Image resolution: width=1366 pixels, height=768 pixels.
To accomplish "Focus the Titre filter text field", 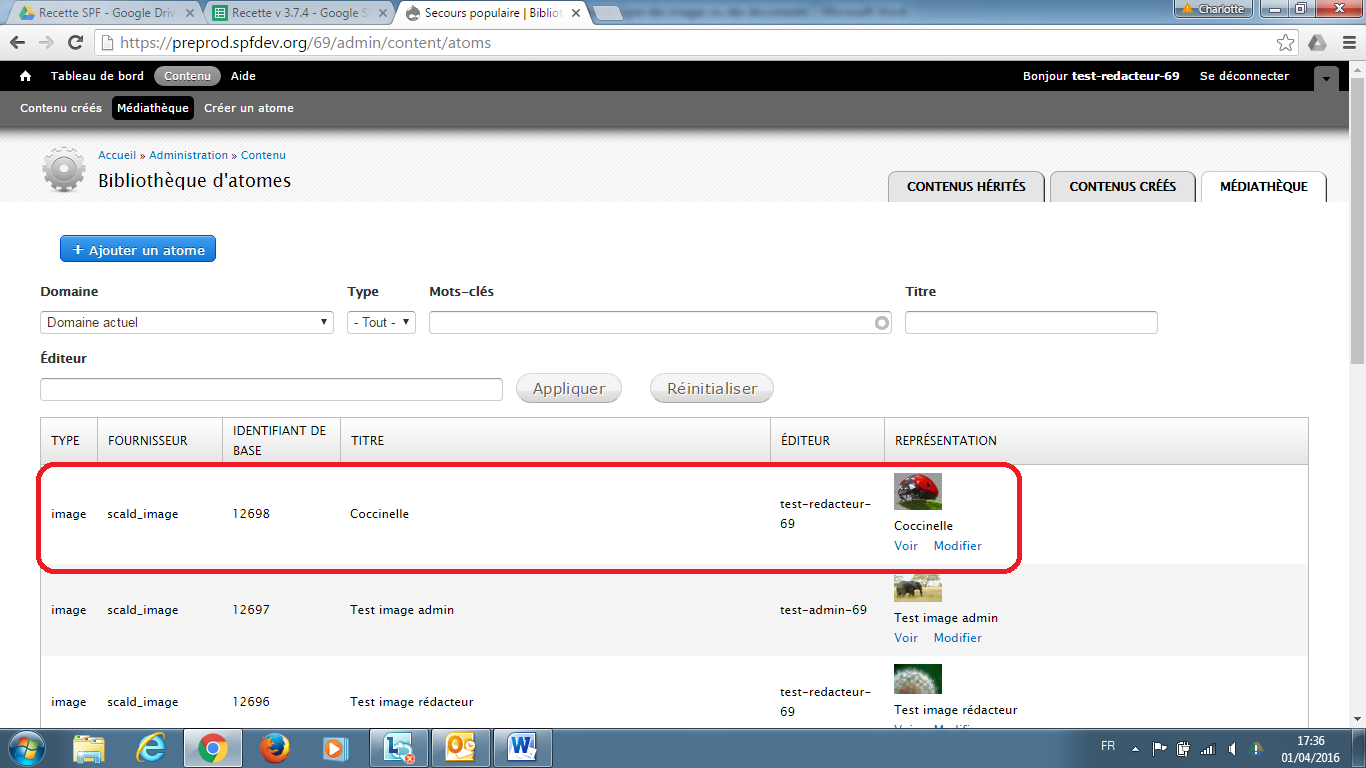I will [x=1031, y=322].
